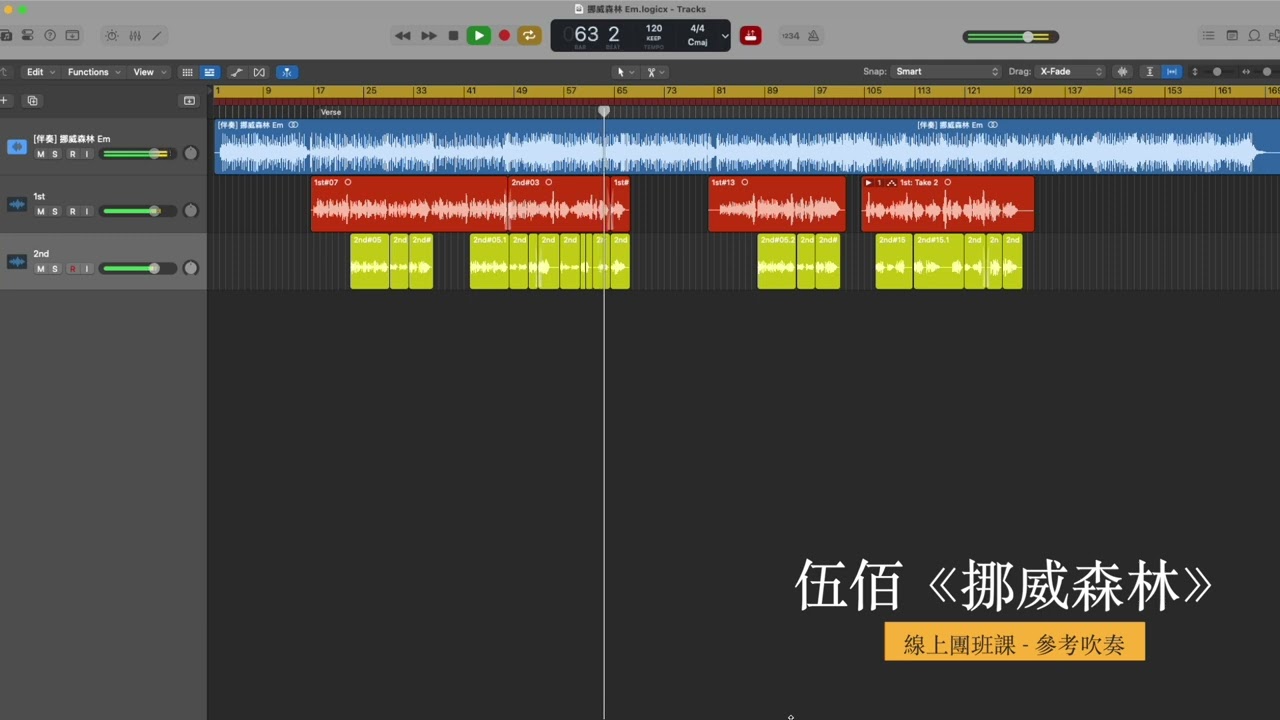Open the Drag dropdown showing X-Fade
The image size is (1280, 720).
(1070, 72)
